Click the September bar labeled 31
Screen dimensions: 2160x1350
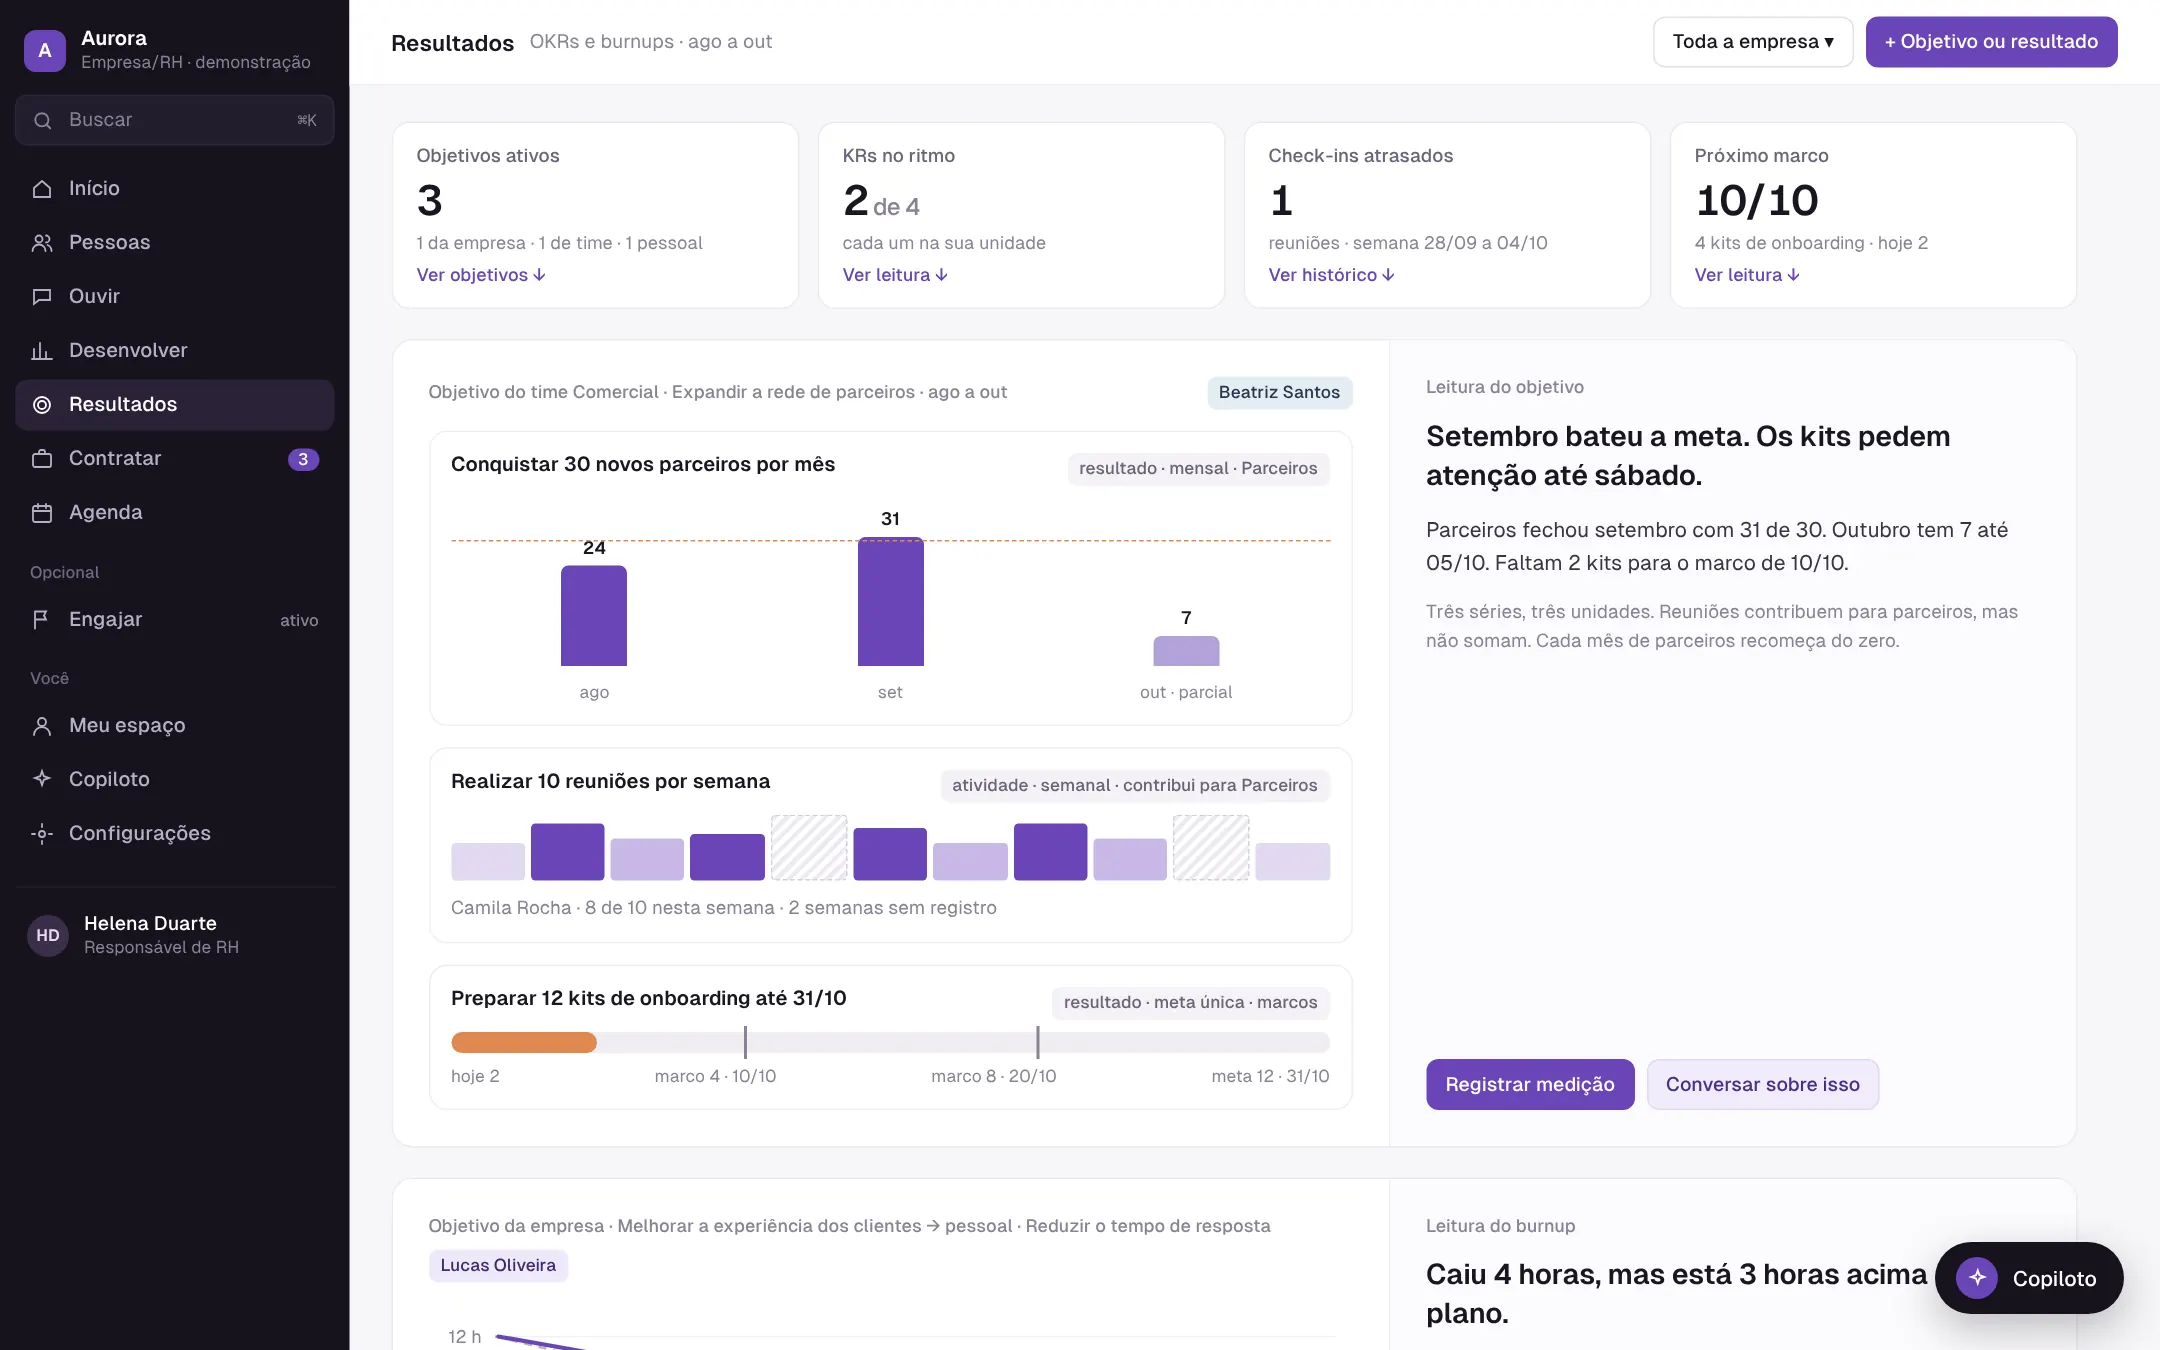pyautogui.click(x=890, y=602)
